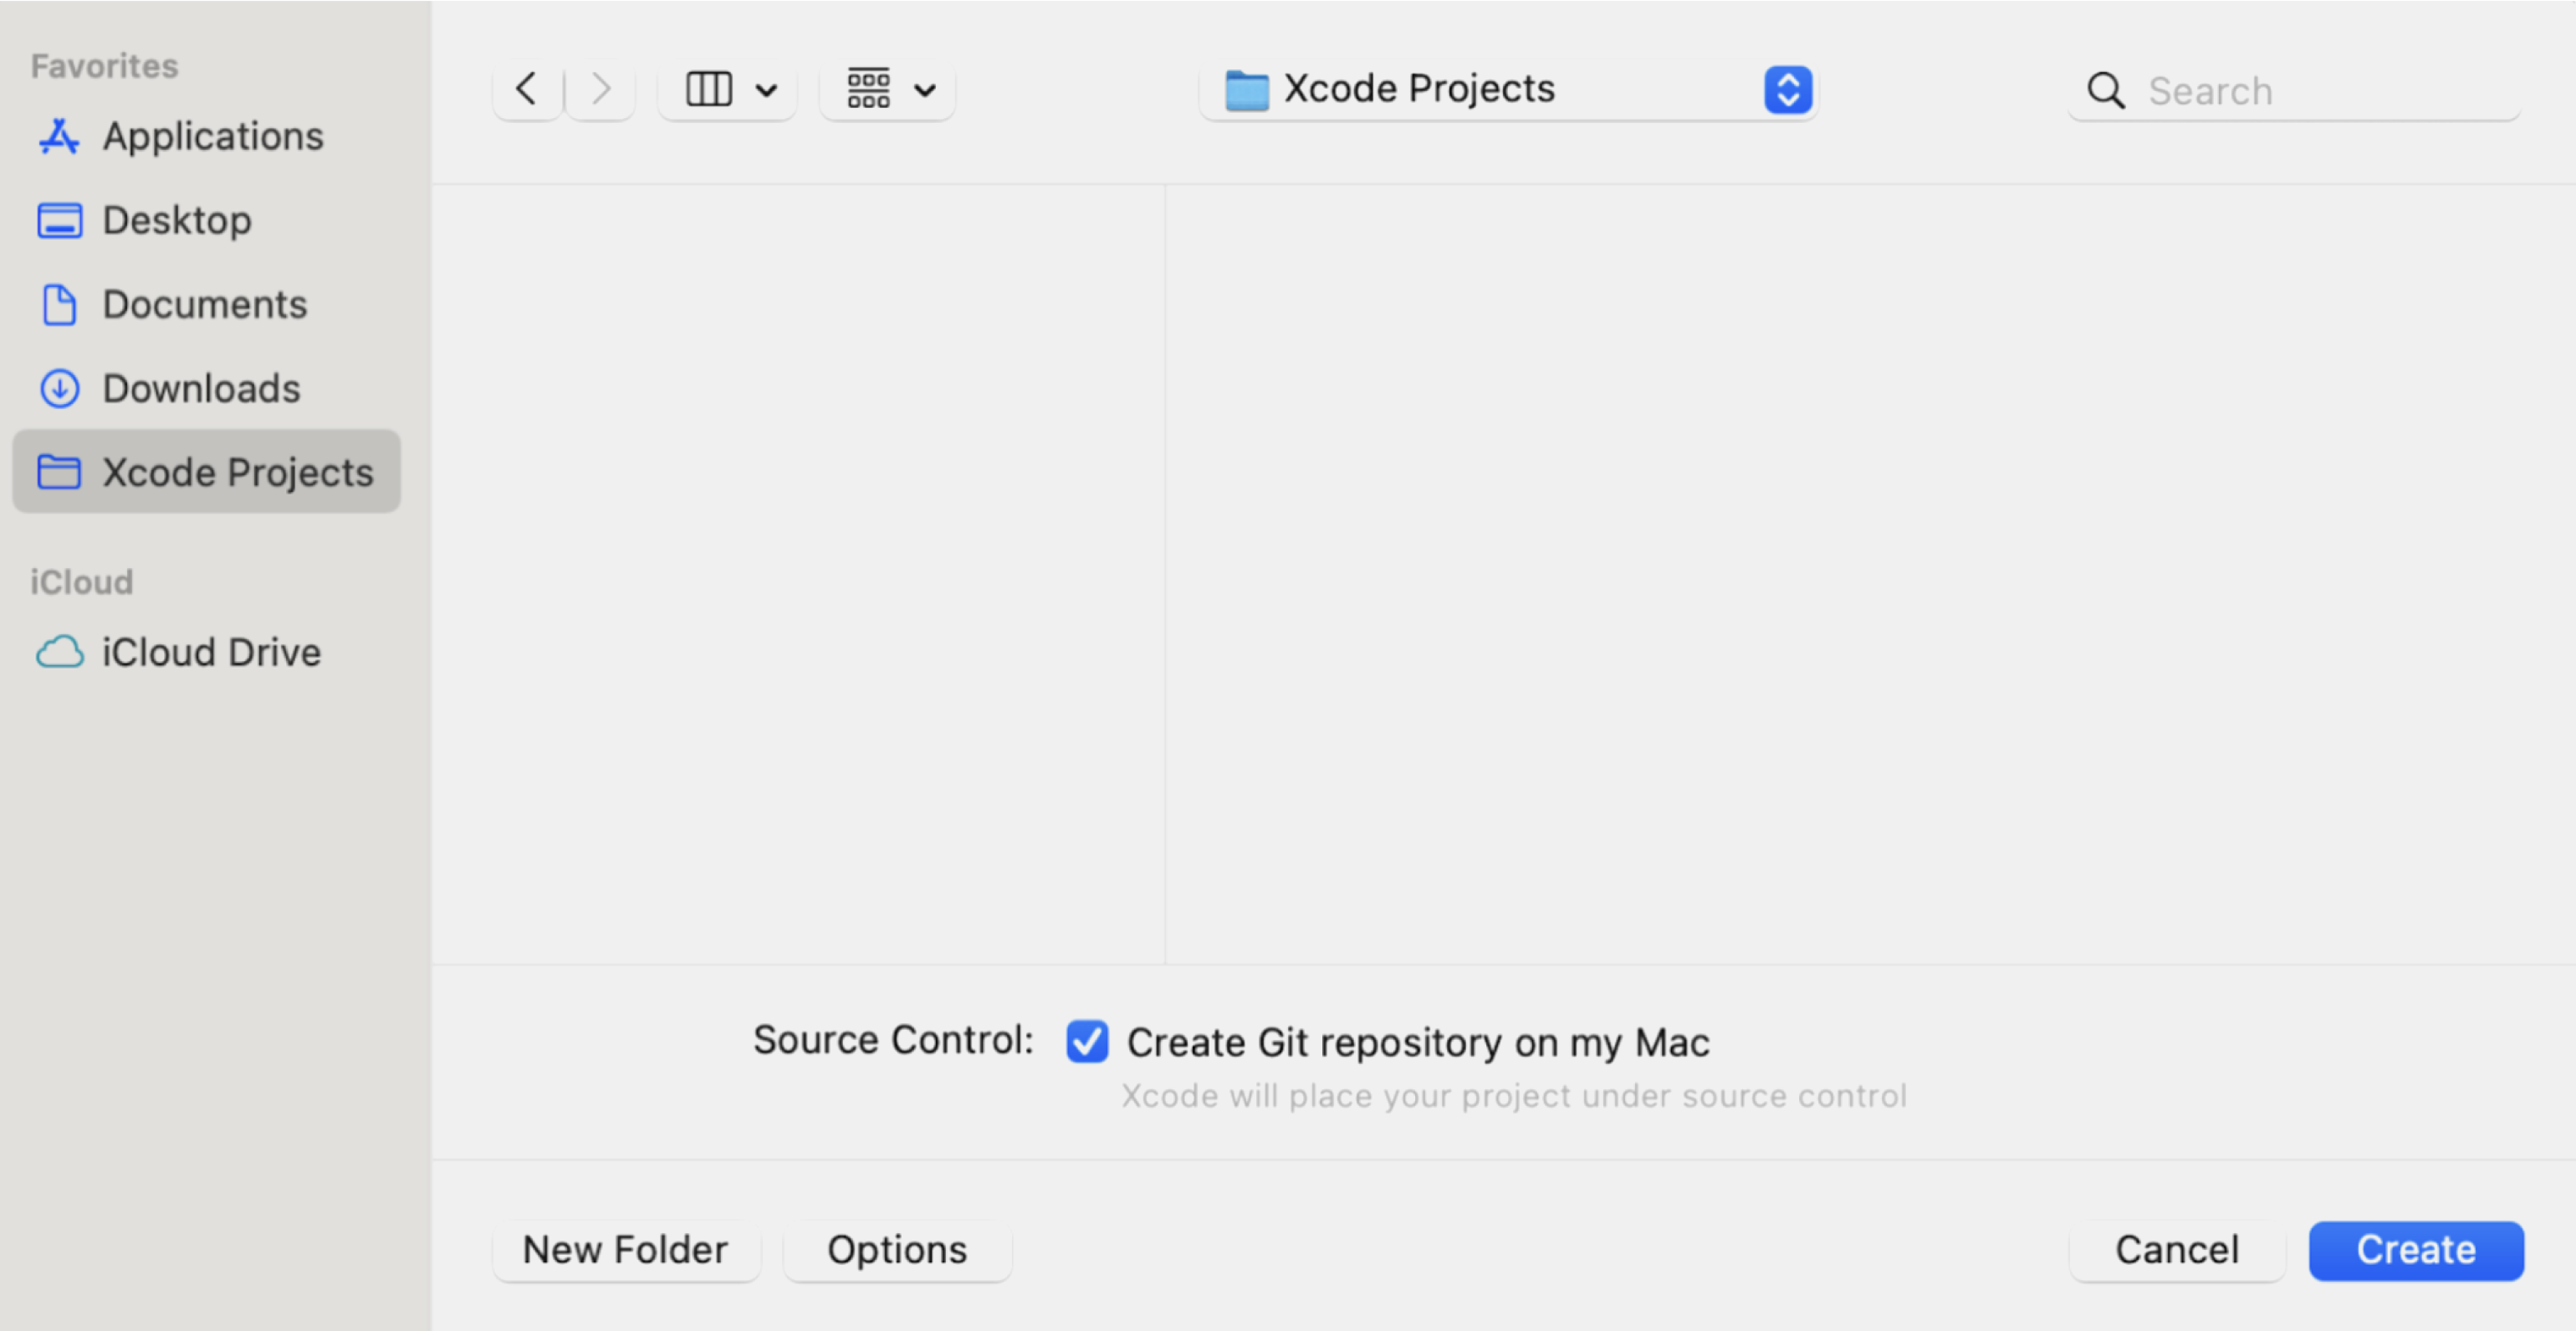Uncheck Create Git repository on my Mac
The height and width of the screenshot is (1331, 2576).
pos(1087,1042)
